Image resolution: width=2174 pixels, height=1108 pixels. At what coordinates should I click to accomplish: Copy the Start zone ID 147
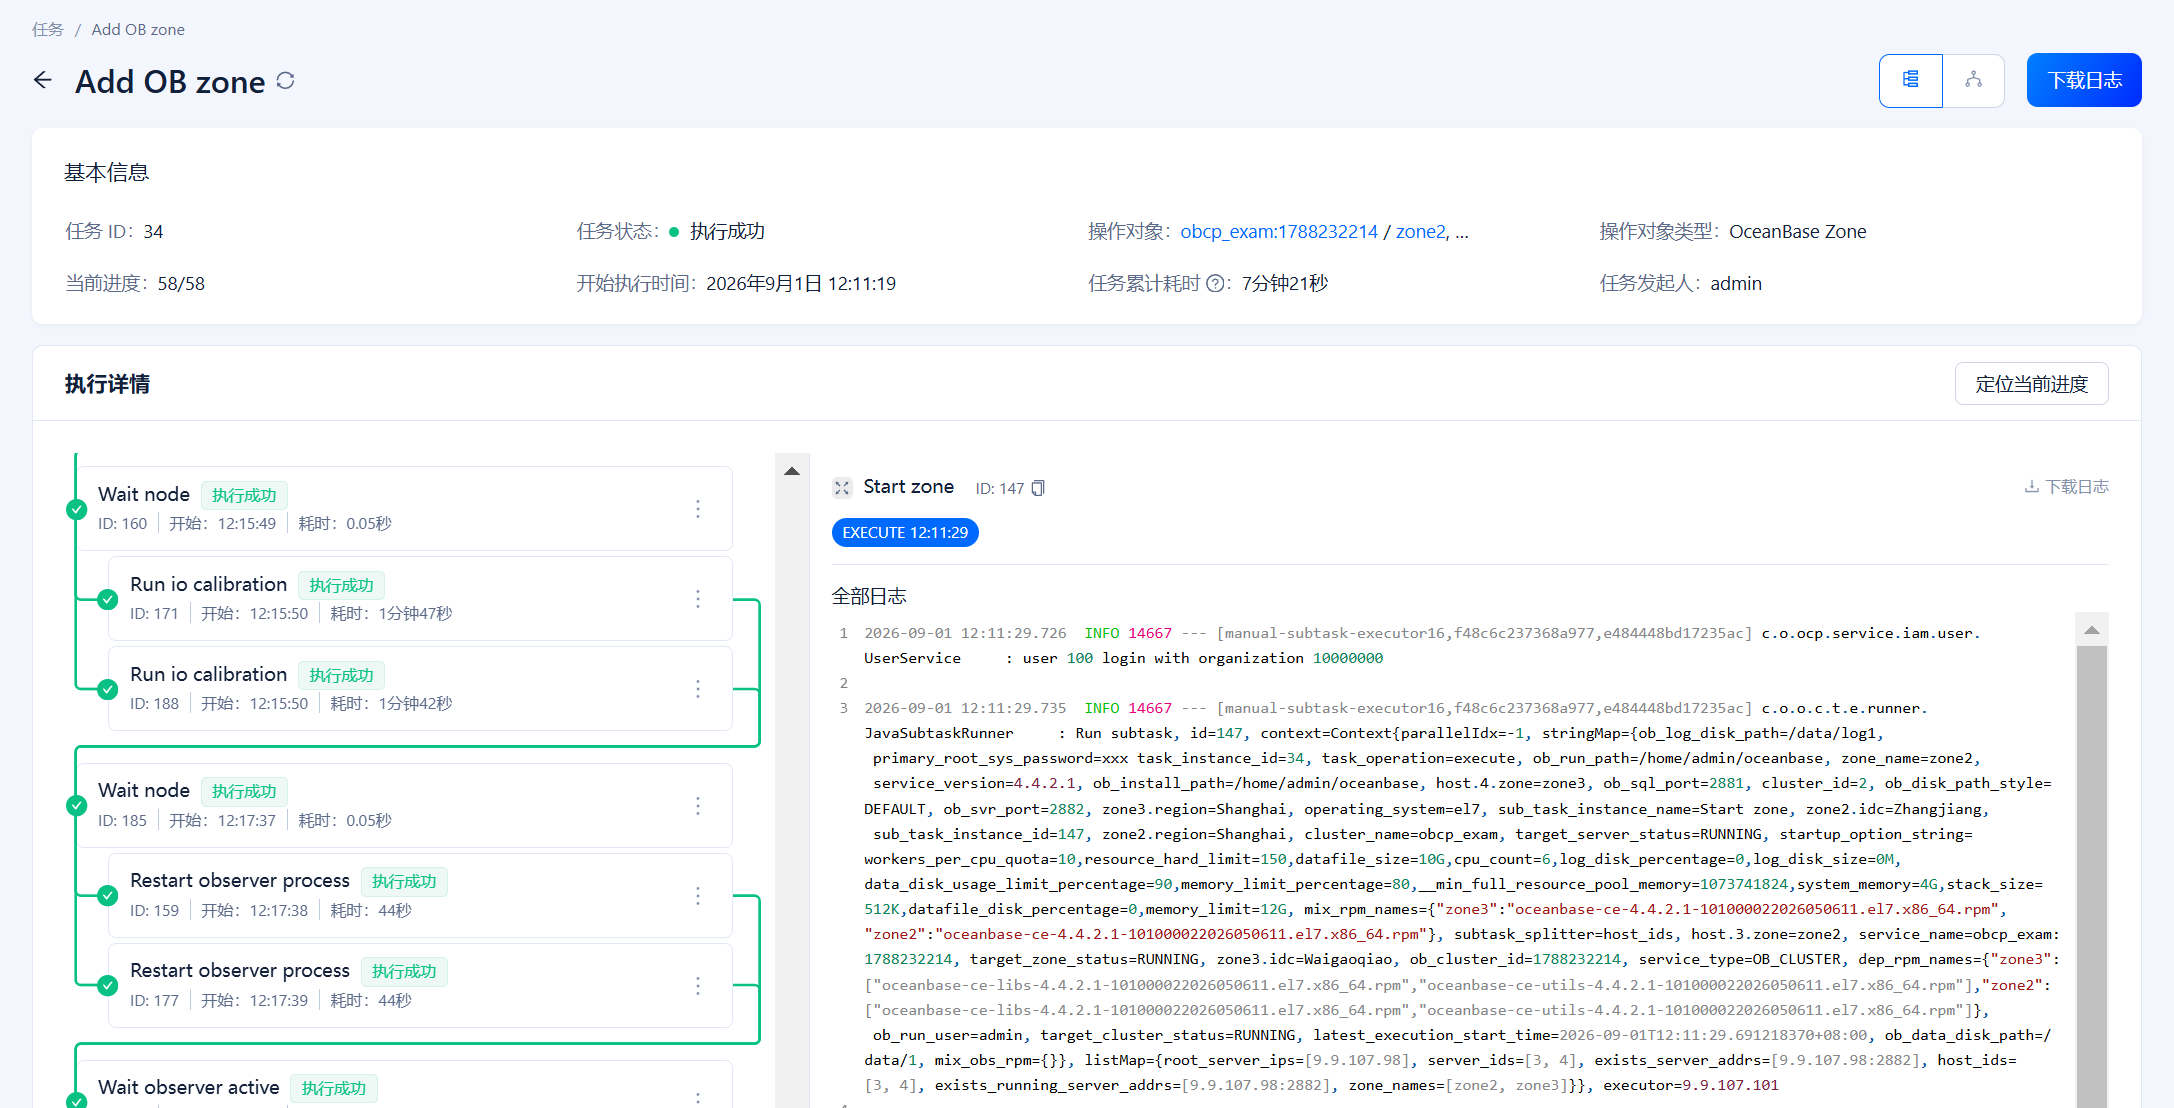1038,488
